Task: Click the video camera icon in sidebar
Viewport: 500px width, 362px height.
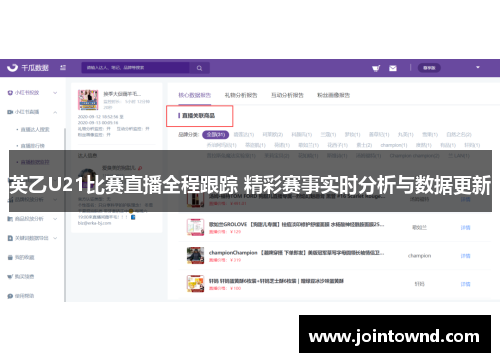Action: 10,112
